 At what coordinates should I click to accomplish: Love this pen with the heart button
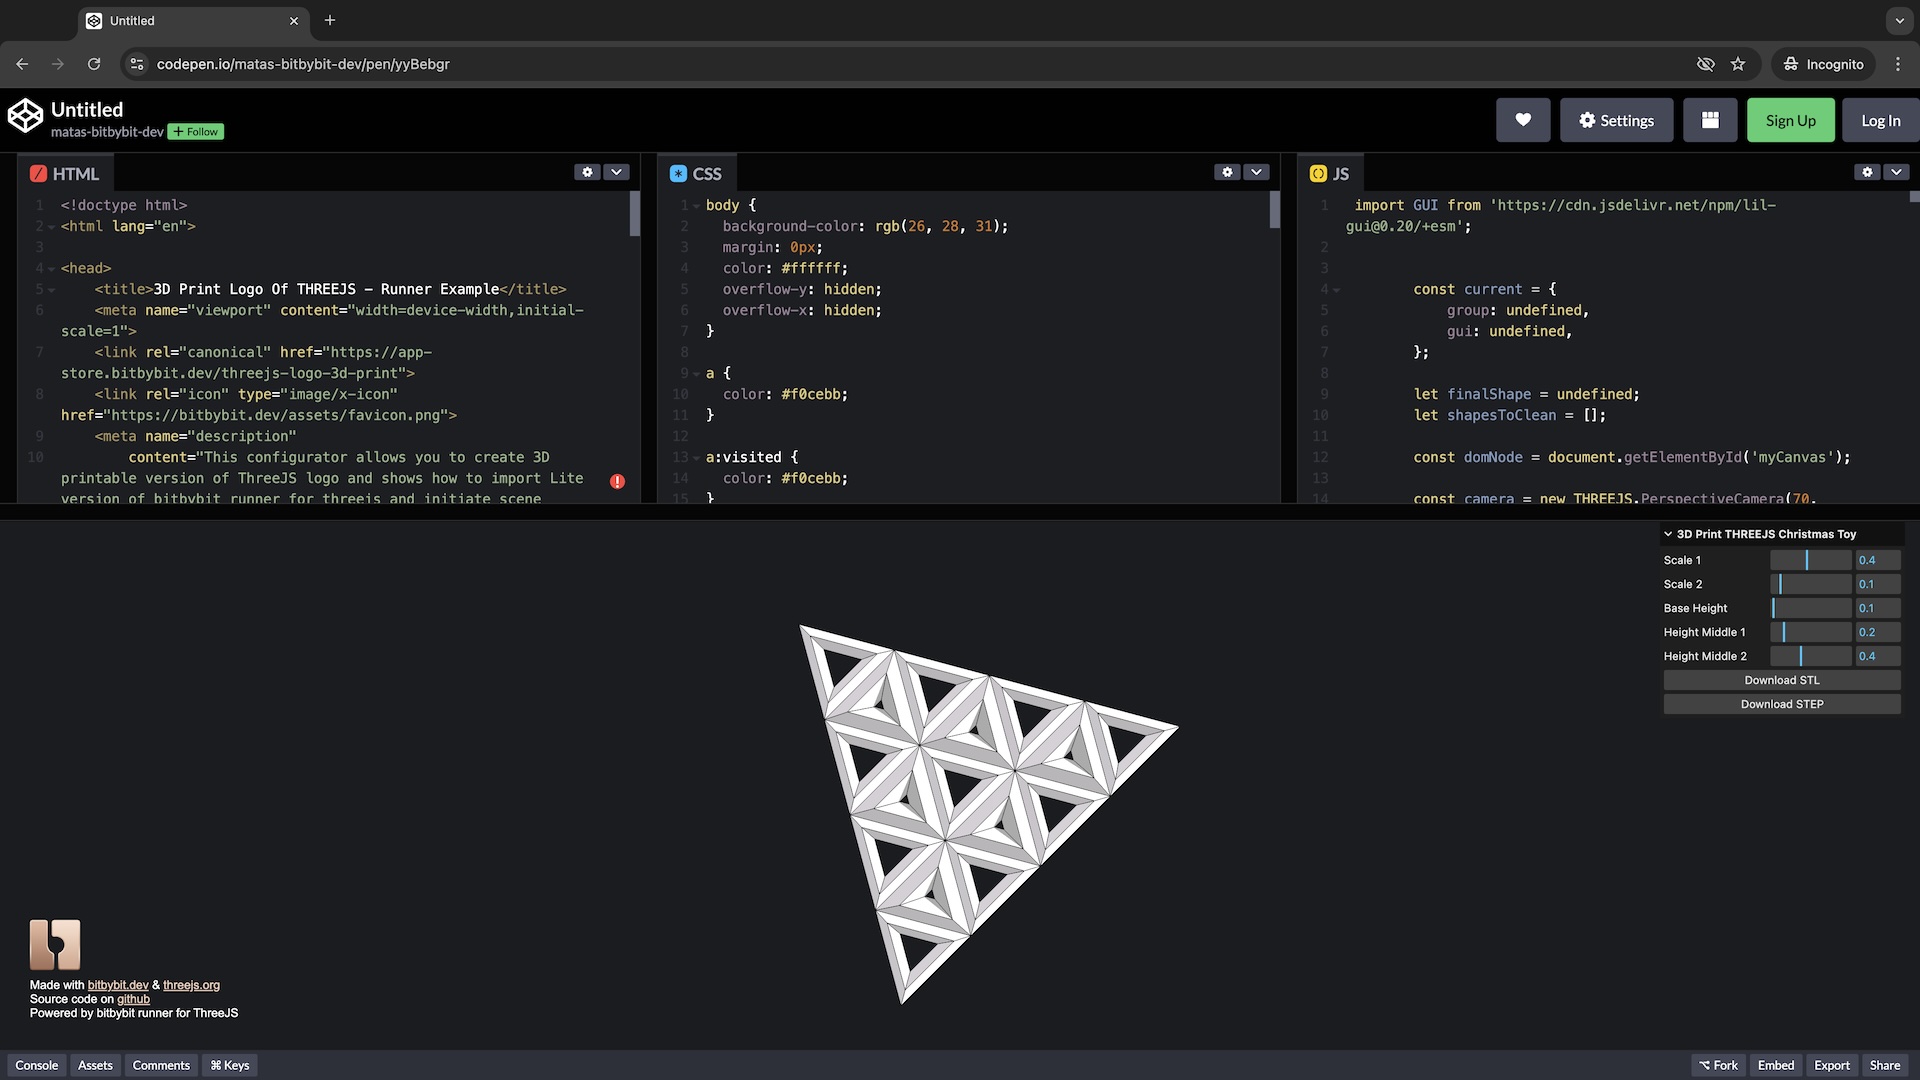click(x=1523, y=120)
